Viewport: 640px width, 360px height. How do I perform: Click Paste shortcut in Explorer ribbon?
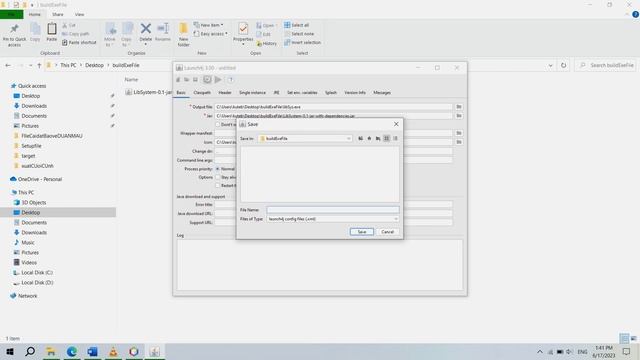click(x=79, y=42)
